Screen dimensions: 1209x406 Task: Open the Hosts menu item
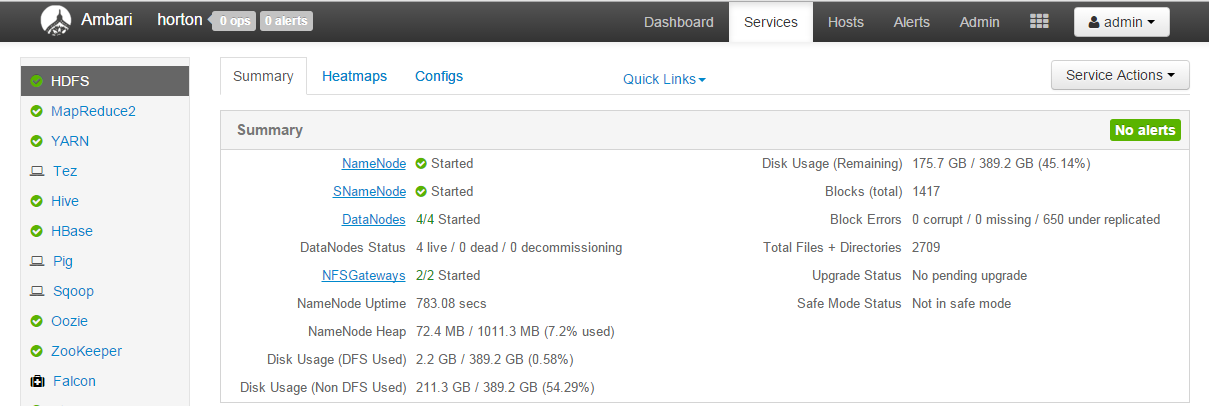(x=846, y=22)
